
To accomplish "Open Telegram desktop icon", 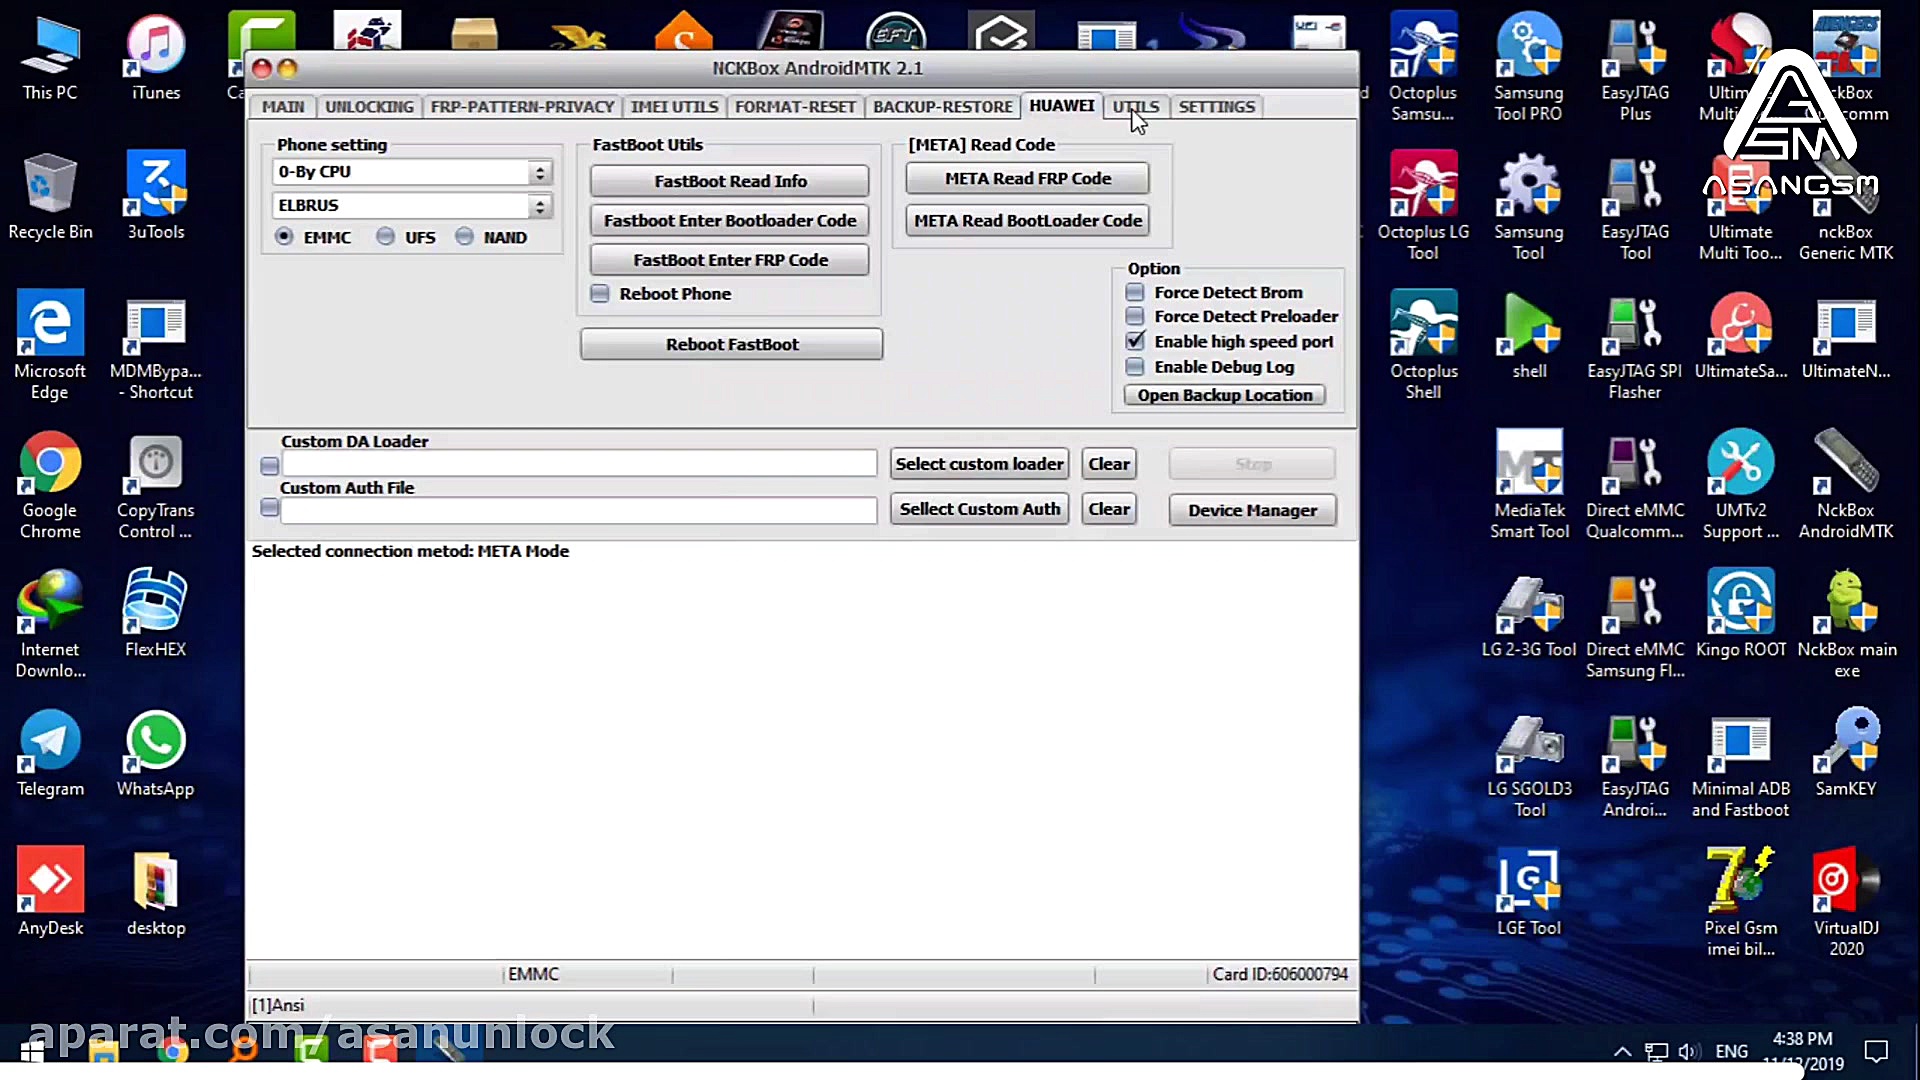I will [x=50, y=754].
